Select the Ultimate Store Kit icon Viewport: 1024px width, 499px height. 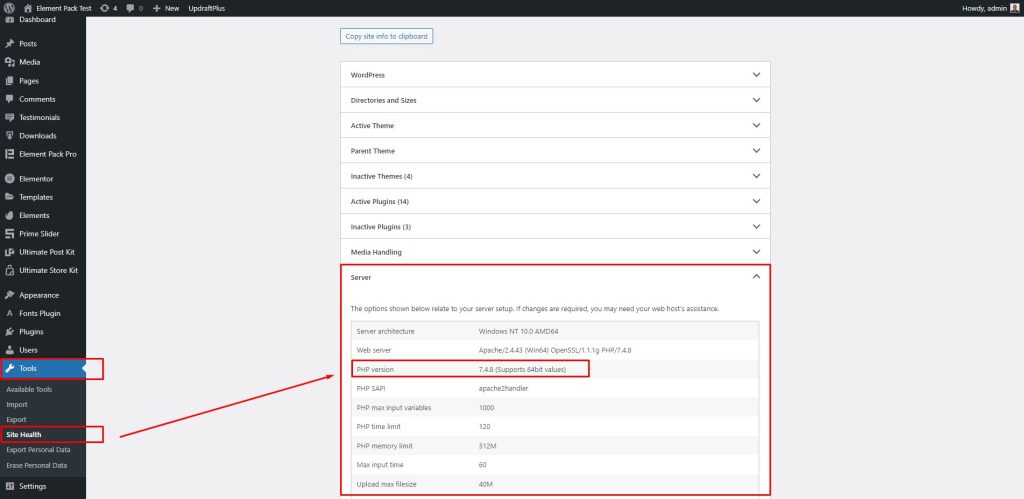pos(9,270)
